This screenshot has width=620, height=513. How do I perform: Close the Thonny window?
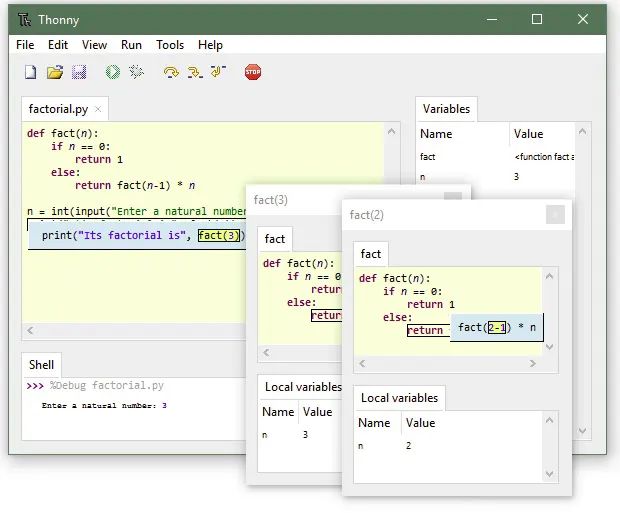pos(582,19)
